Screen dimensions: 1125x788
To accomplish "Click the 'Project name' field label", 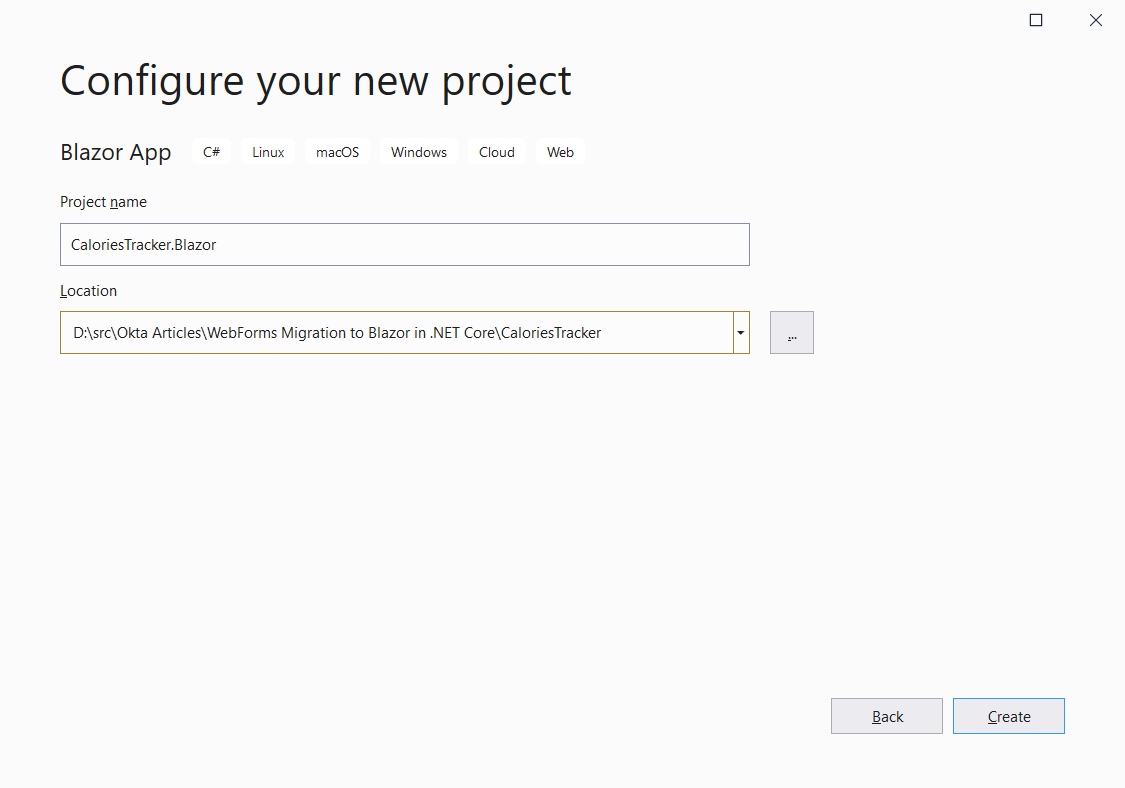I will pyautogui.click(x=103, y=202).
